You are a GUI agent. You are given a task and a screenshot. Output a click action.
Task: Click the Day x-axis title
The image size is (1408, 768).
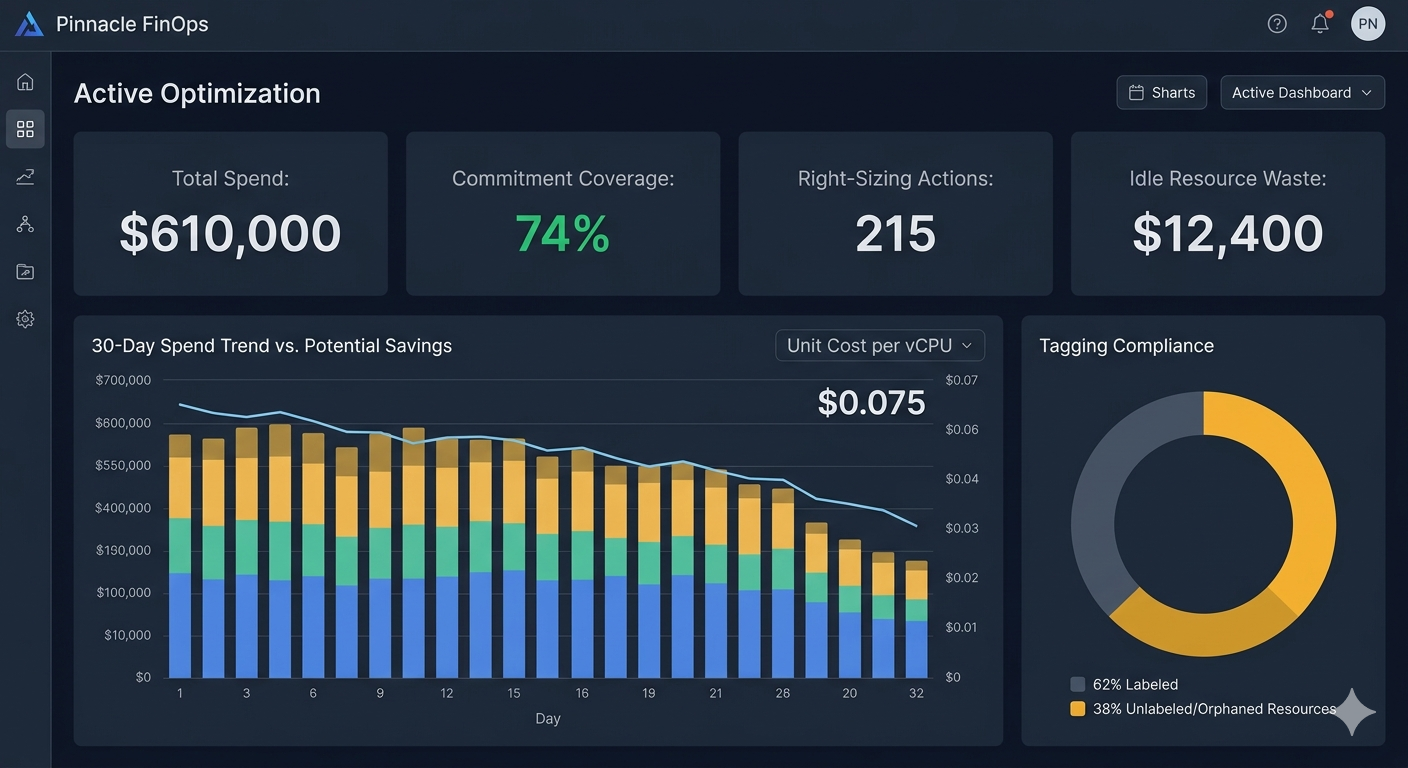coord(548,718)
